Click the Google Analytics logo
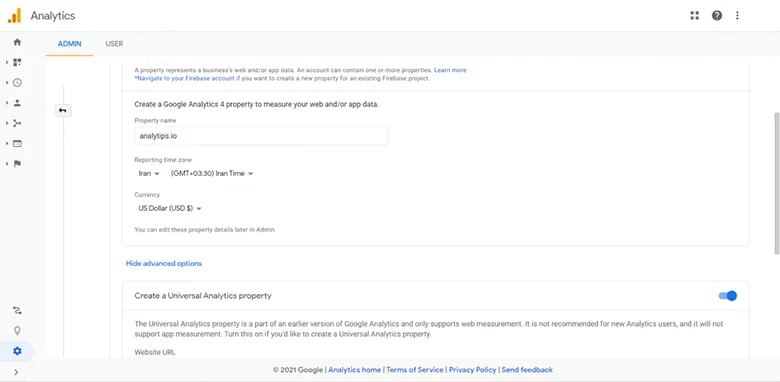Screen dimensions: 780x382 (x=14, y=15)
